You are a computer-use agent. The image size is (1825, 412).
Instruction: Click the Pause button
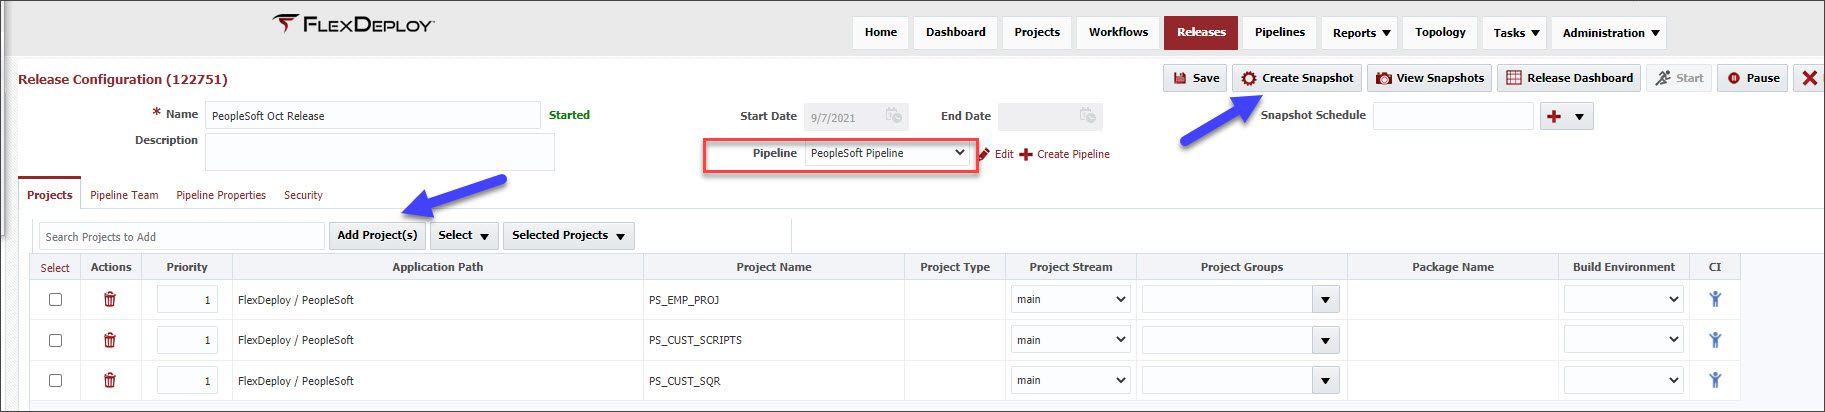point(1753,78)
